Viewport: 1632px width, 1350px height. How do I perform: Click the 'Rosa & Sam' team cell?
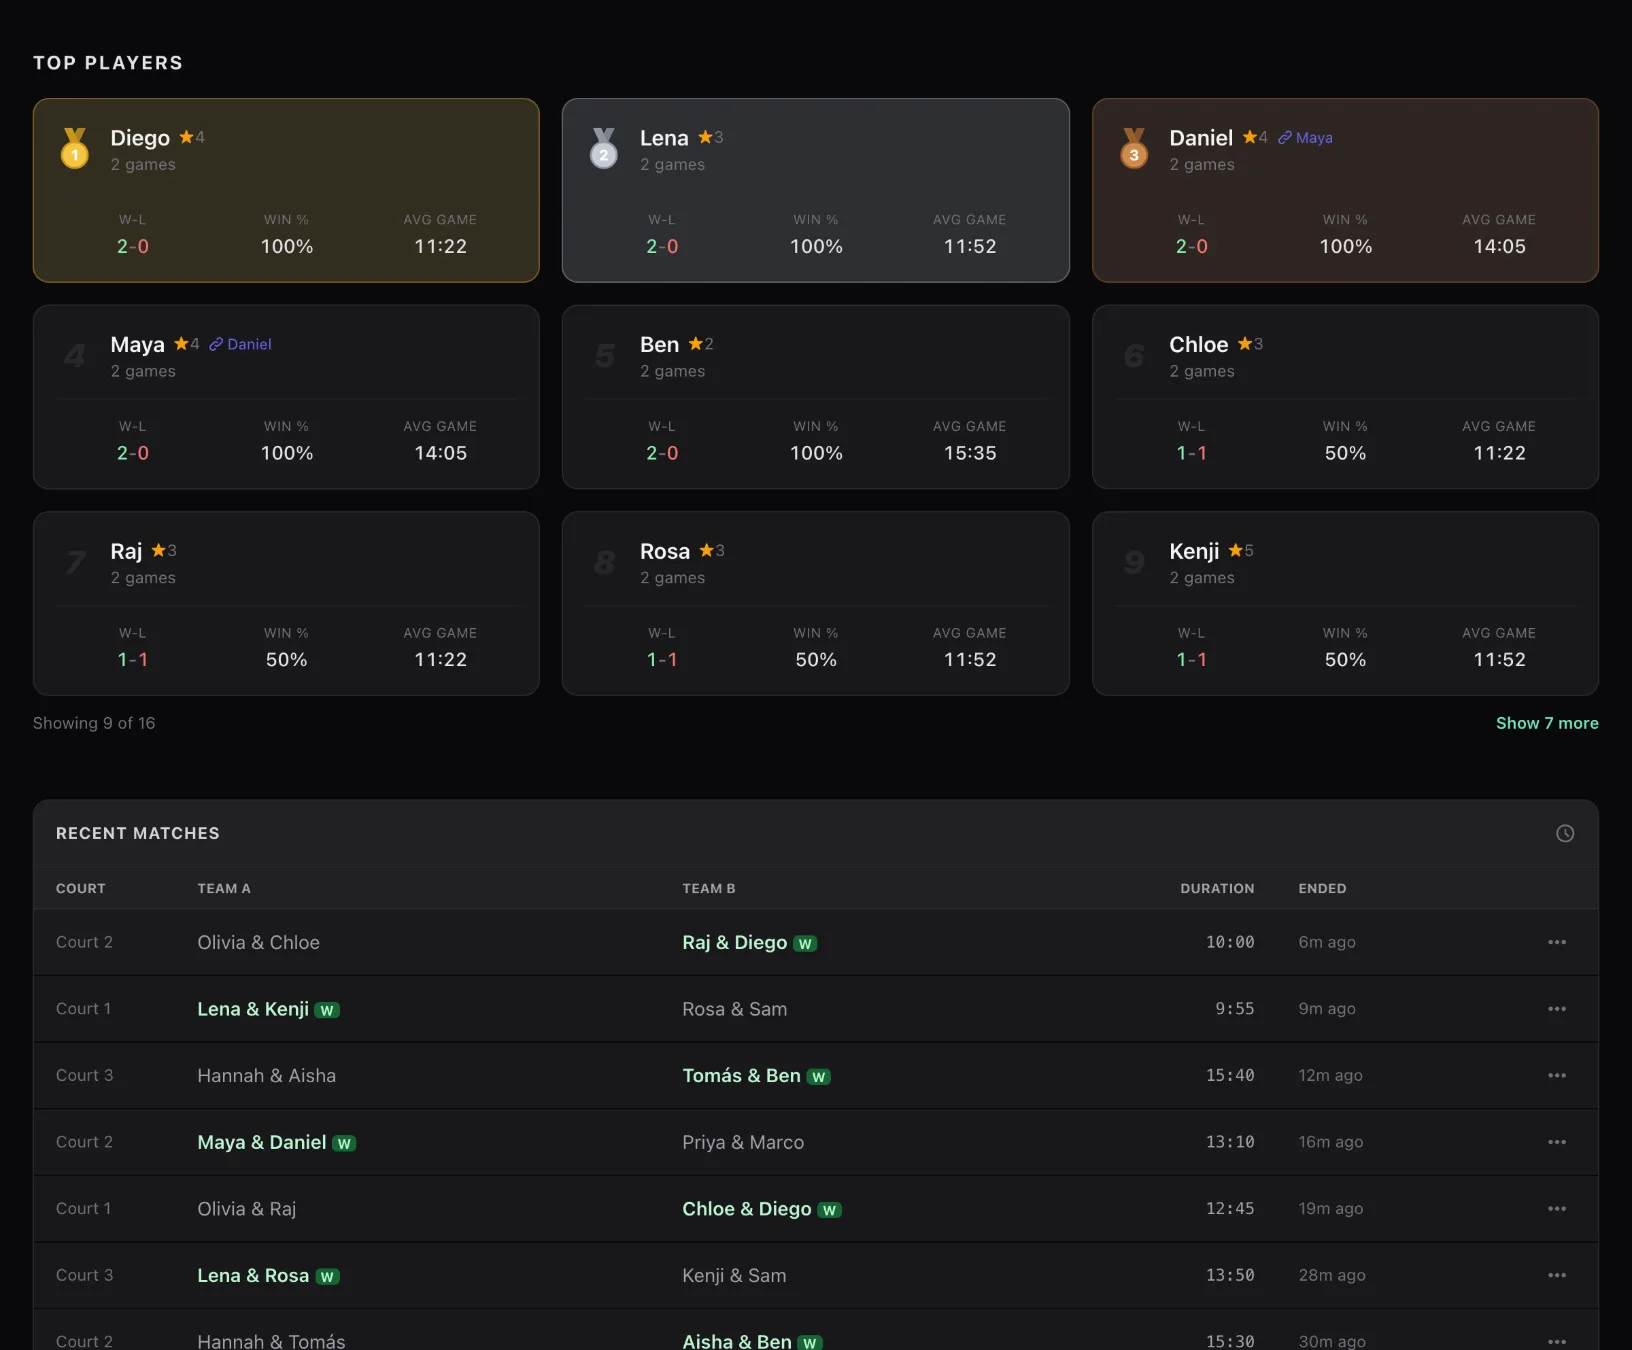(x=735, y=1009)
